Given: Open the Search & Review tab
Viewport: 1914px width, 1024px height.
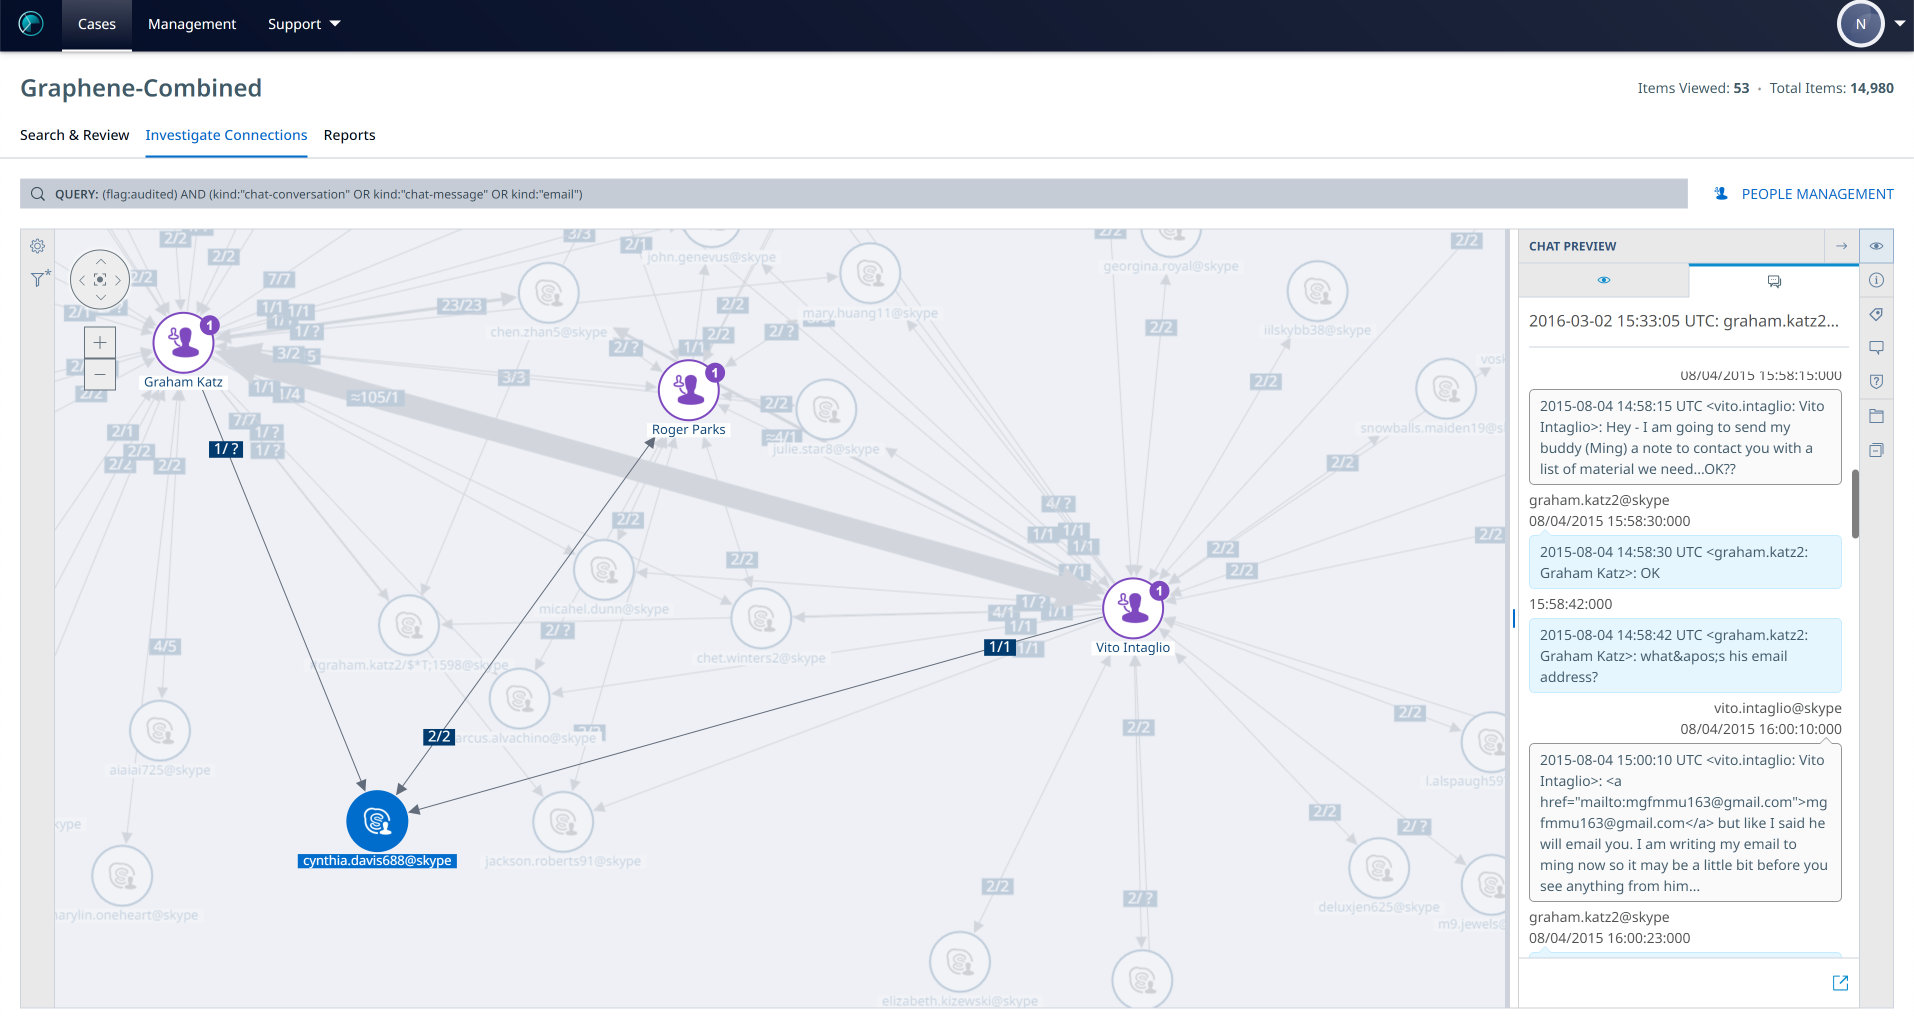Looking at the screenshot, I should 74,135.
